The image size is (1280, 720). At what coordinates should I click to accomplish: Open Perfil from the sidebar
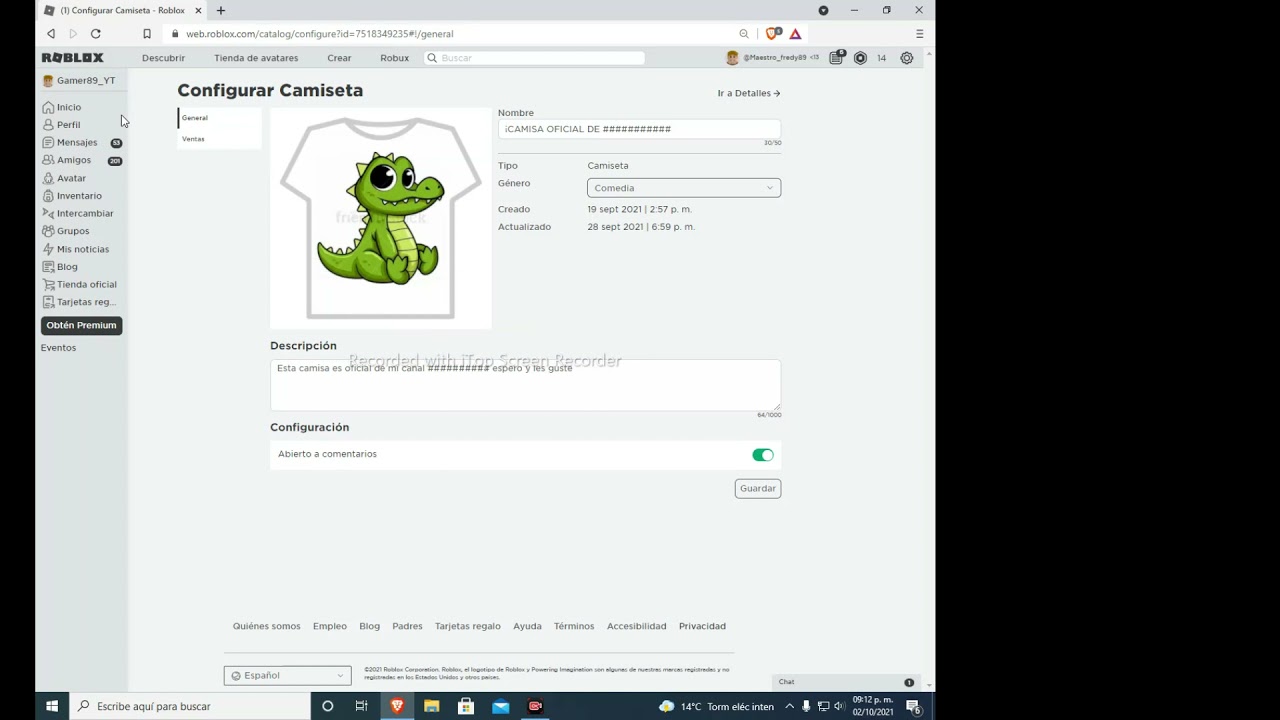coord(68,125)
